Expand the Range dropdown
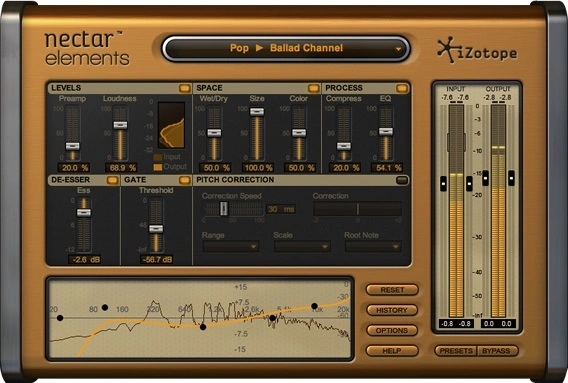Image resolution: width=568 pixels, height=383 pixels. tap(231, 246)
